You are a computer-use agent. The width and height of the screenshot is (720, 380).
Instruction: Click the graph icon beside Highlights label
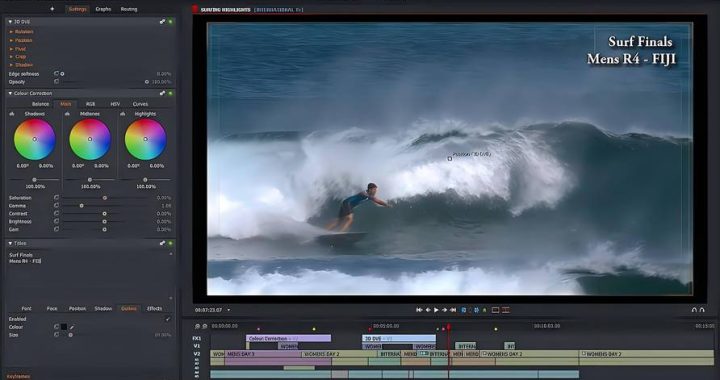[x=123, y=114]
